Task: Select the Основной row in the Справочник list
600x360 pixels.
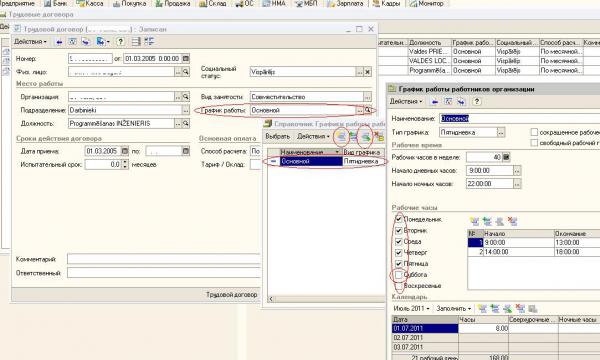Action: pos(325,161)
